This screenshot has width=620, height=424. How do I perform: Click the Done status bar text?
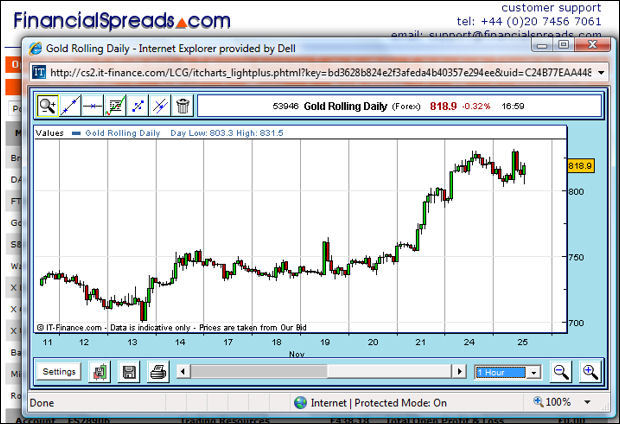coord(42,403)
